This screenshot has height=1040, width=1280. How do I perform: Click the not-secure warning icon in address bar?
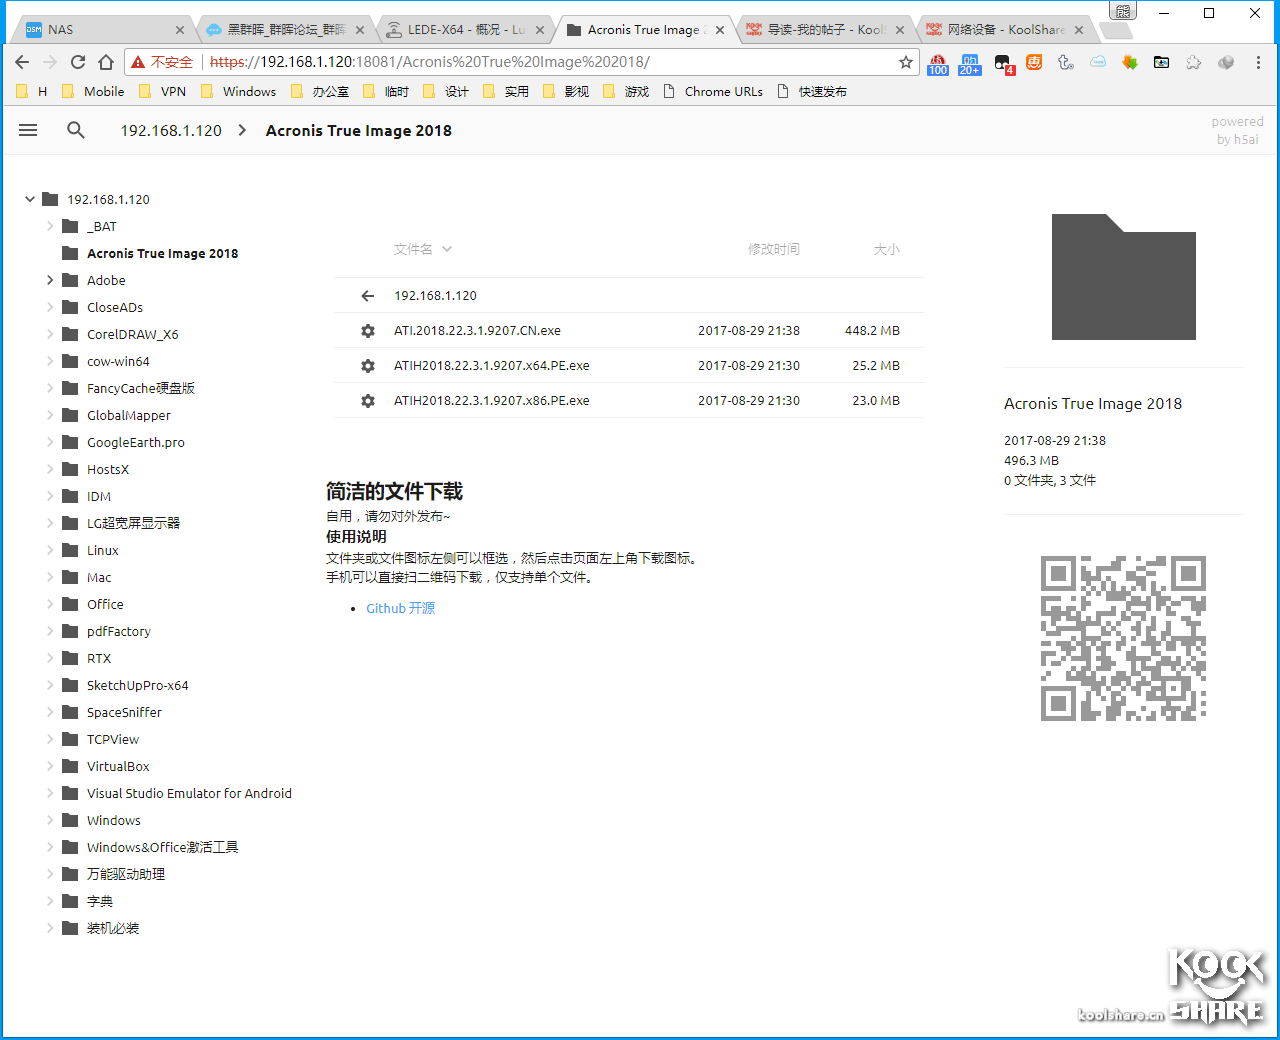(x=138, y=62)
